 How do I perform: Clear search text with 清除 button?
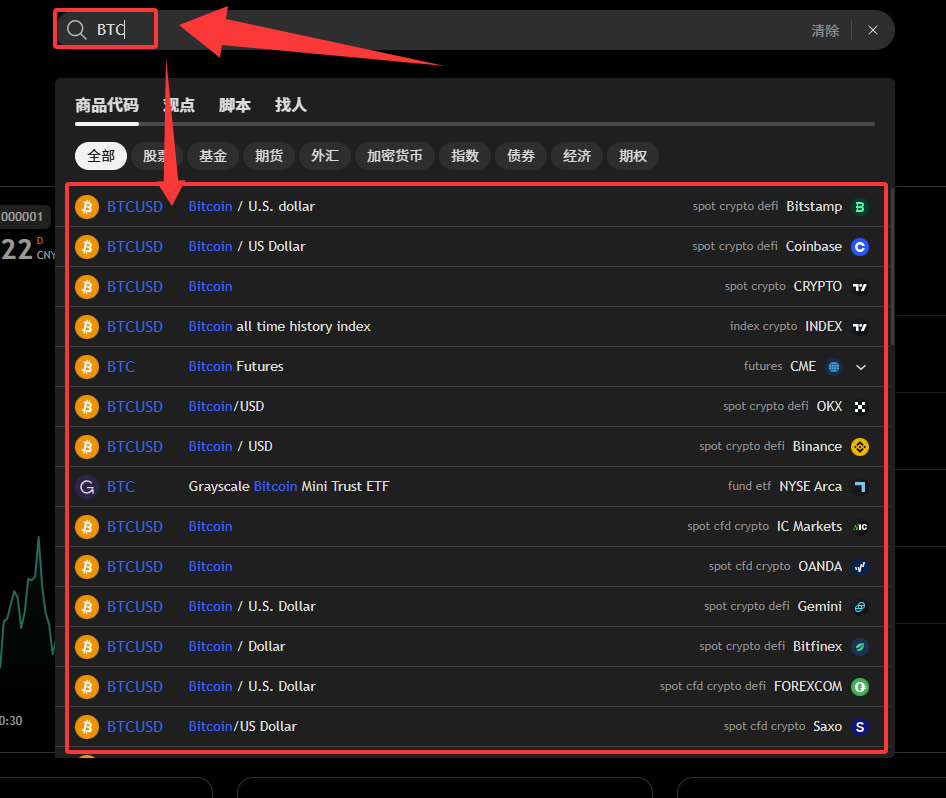coord(825,30)
